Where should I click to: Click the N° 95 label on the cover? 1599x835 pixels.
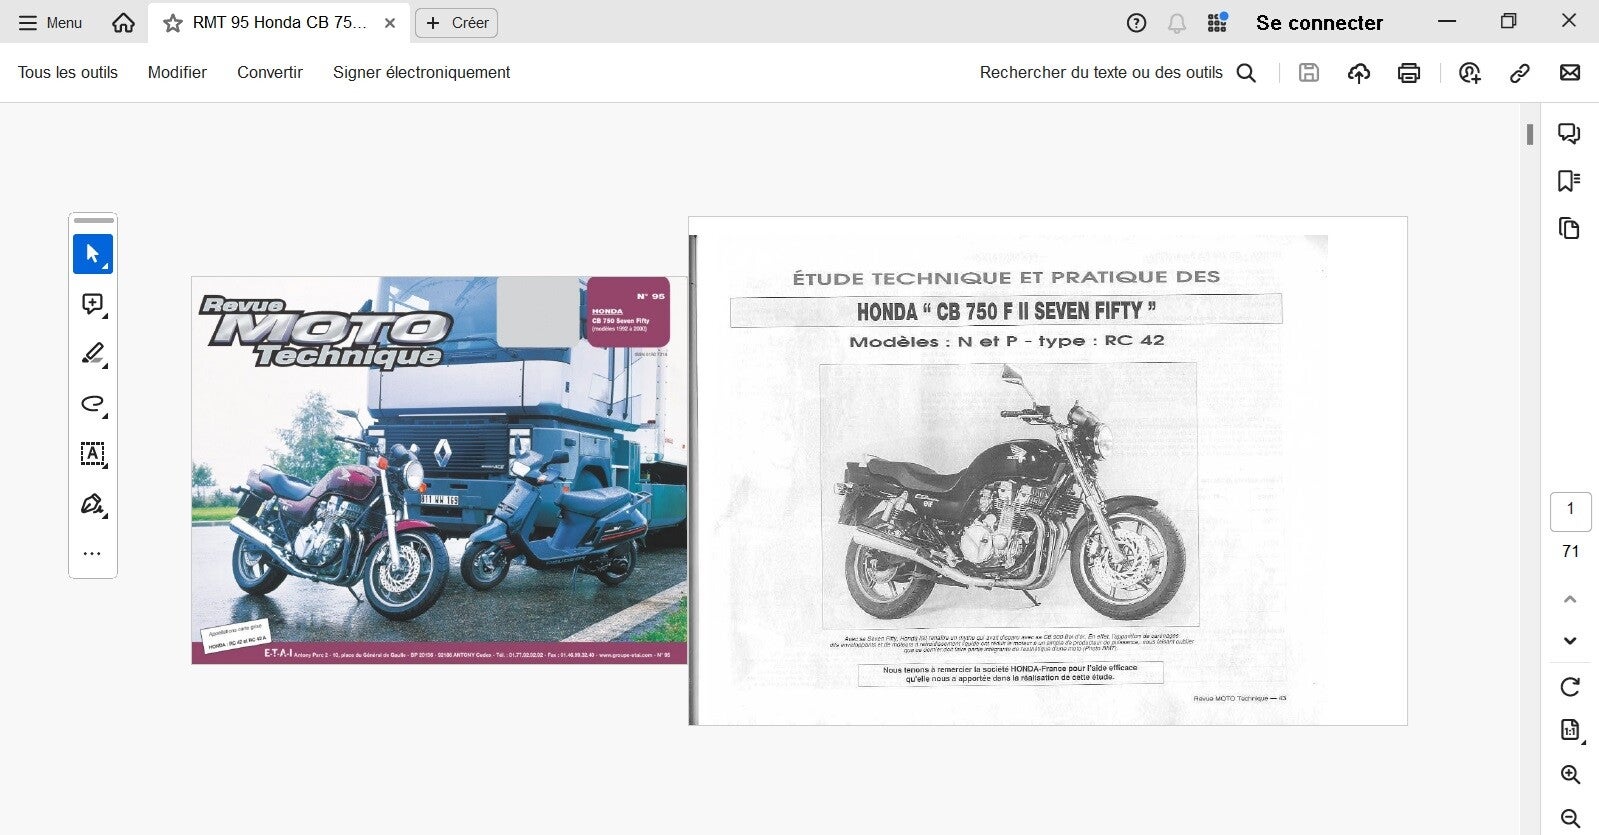click(651, 296)
